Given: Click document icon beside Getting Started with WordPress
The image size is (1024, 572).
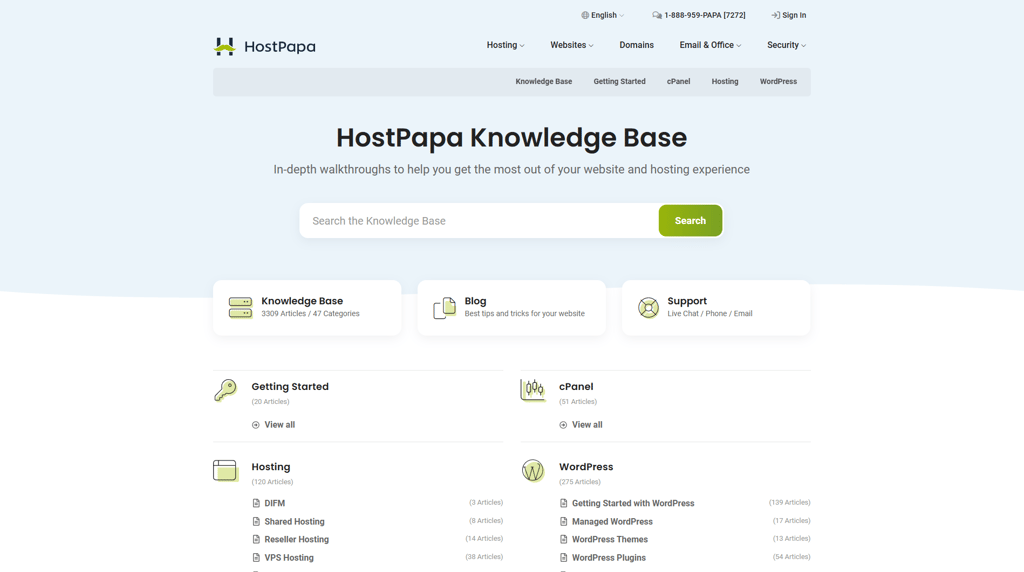Looking at the screenshot, I should point(564,503).
